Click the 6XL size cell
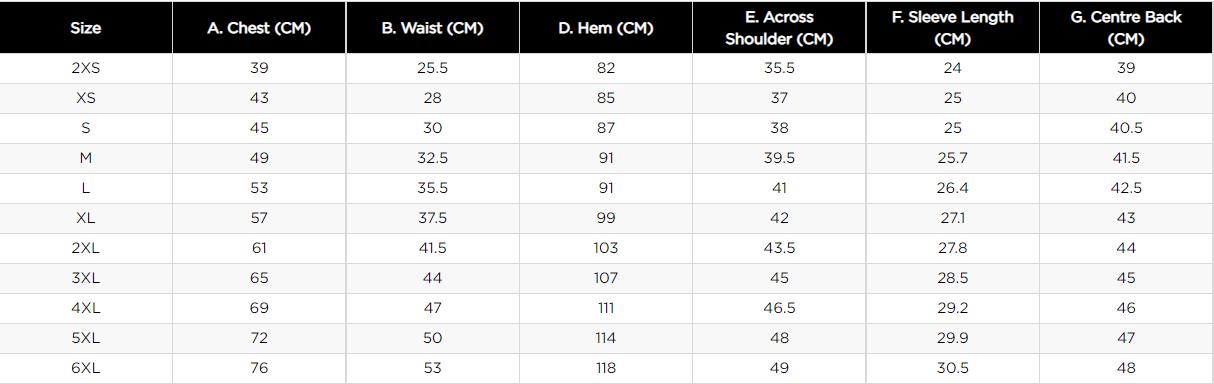1214x384 pixels. tap(86, 368)
